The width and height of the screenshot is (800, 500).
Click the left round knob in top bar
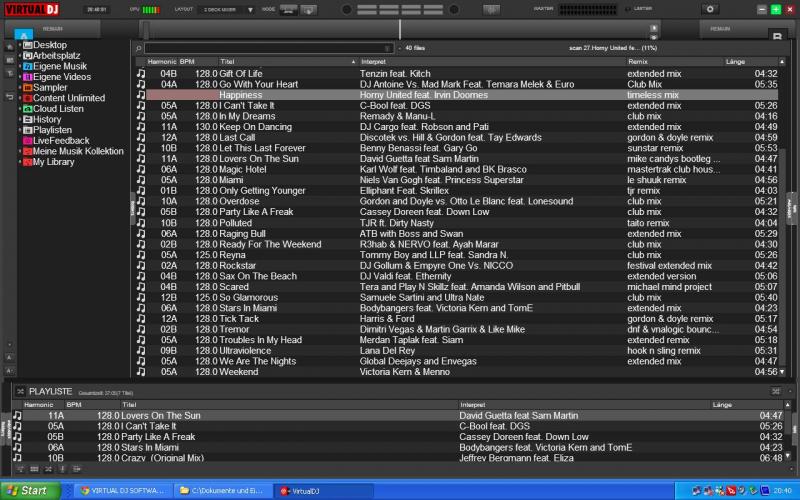point(346,9)
